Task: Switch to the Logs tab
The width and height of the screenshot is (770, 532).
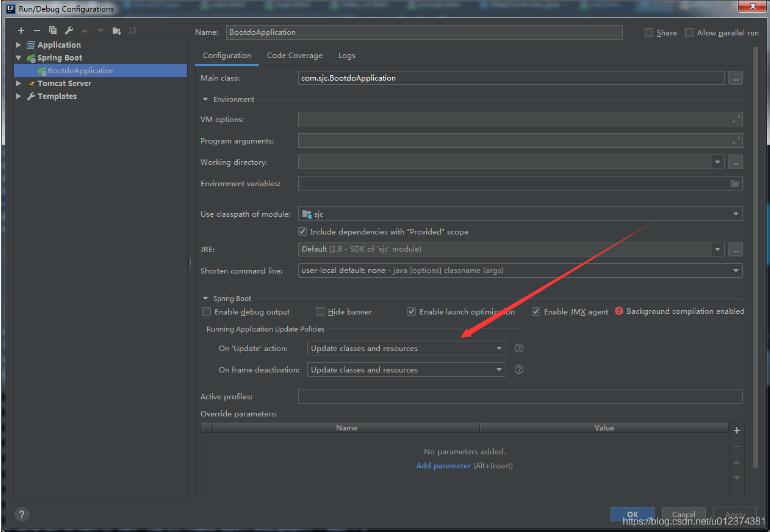Action: click(347, 56)
